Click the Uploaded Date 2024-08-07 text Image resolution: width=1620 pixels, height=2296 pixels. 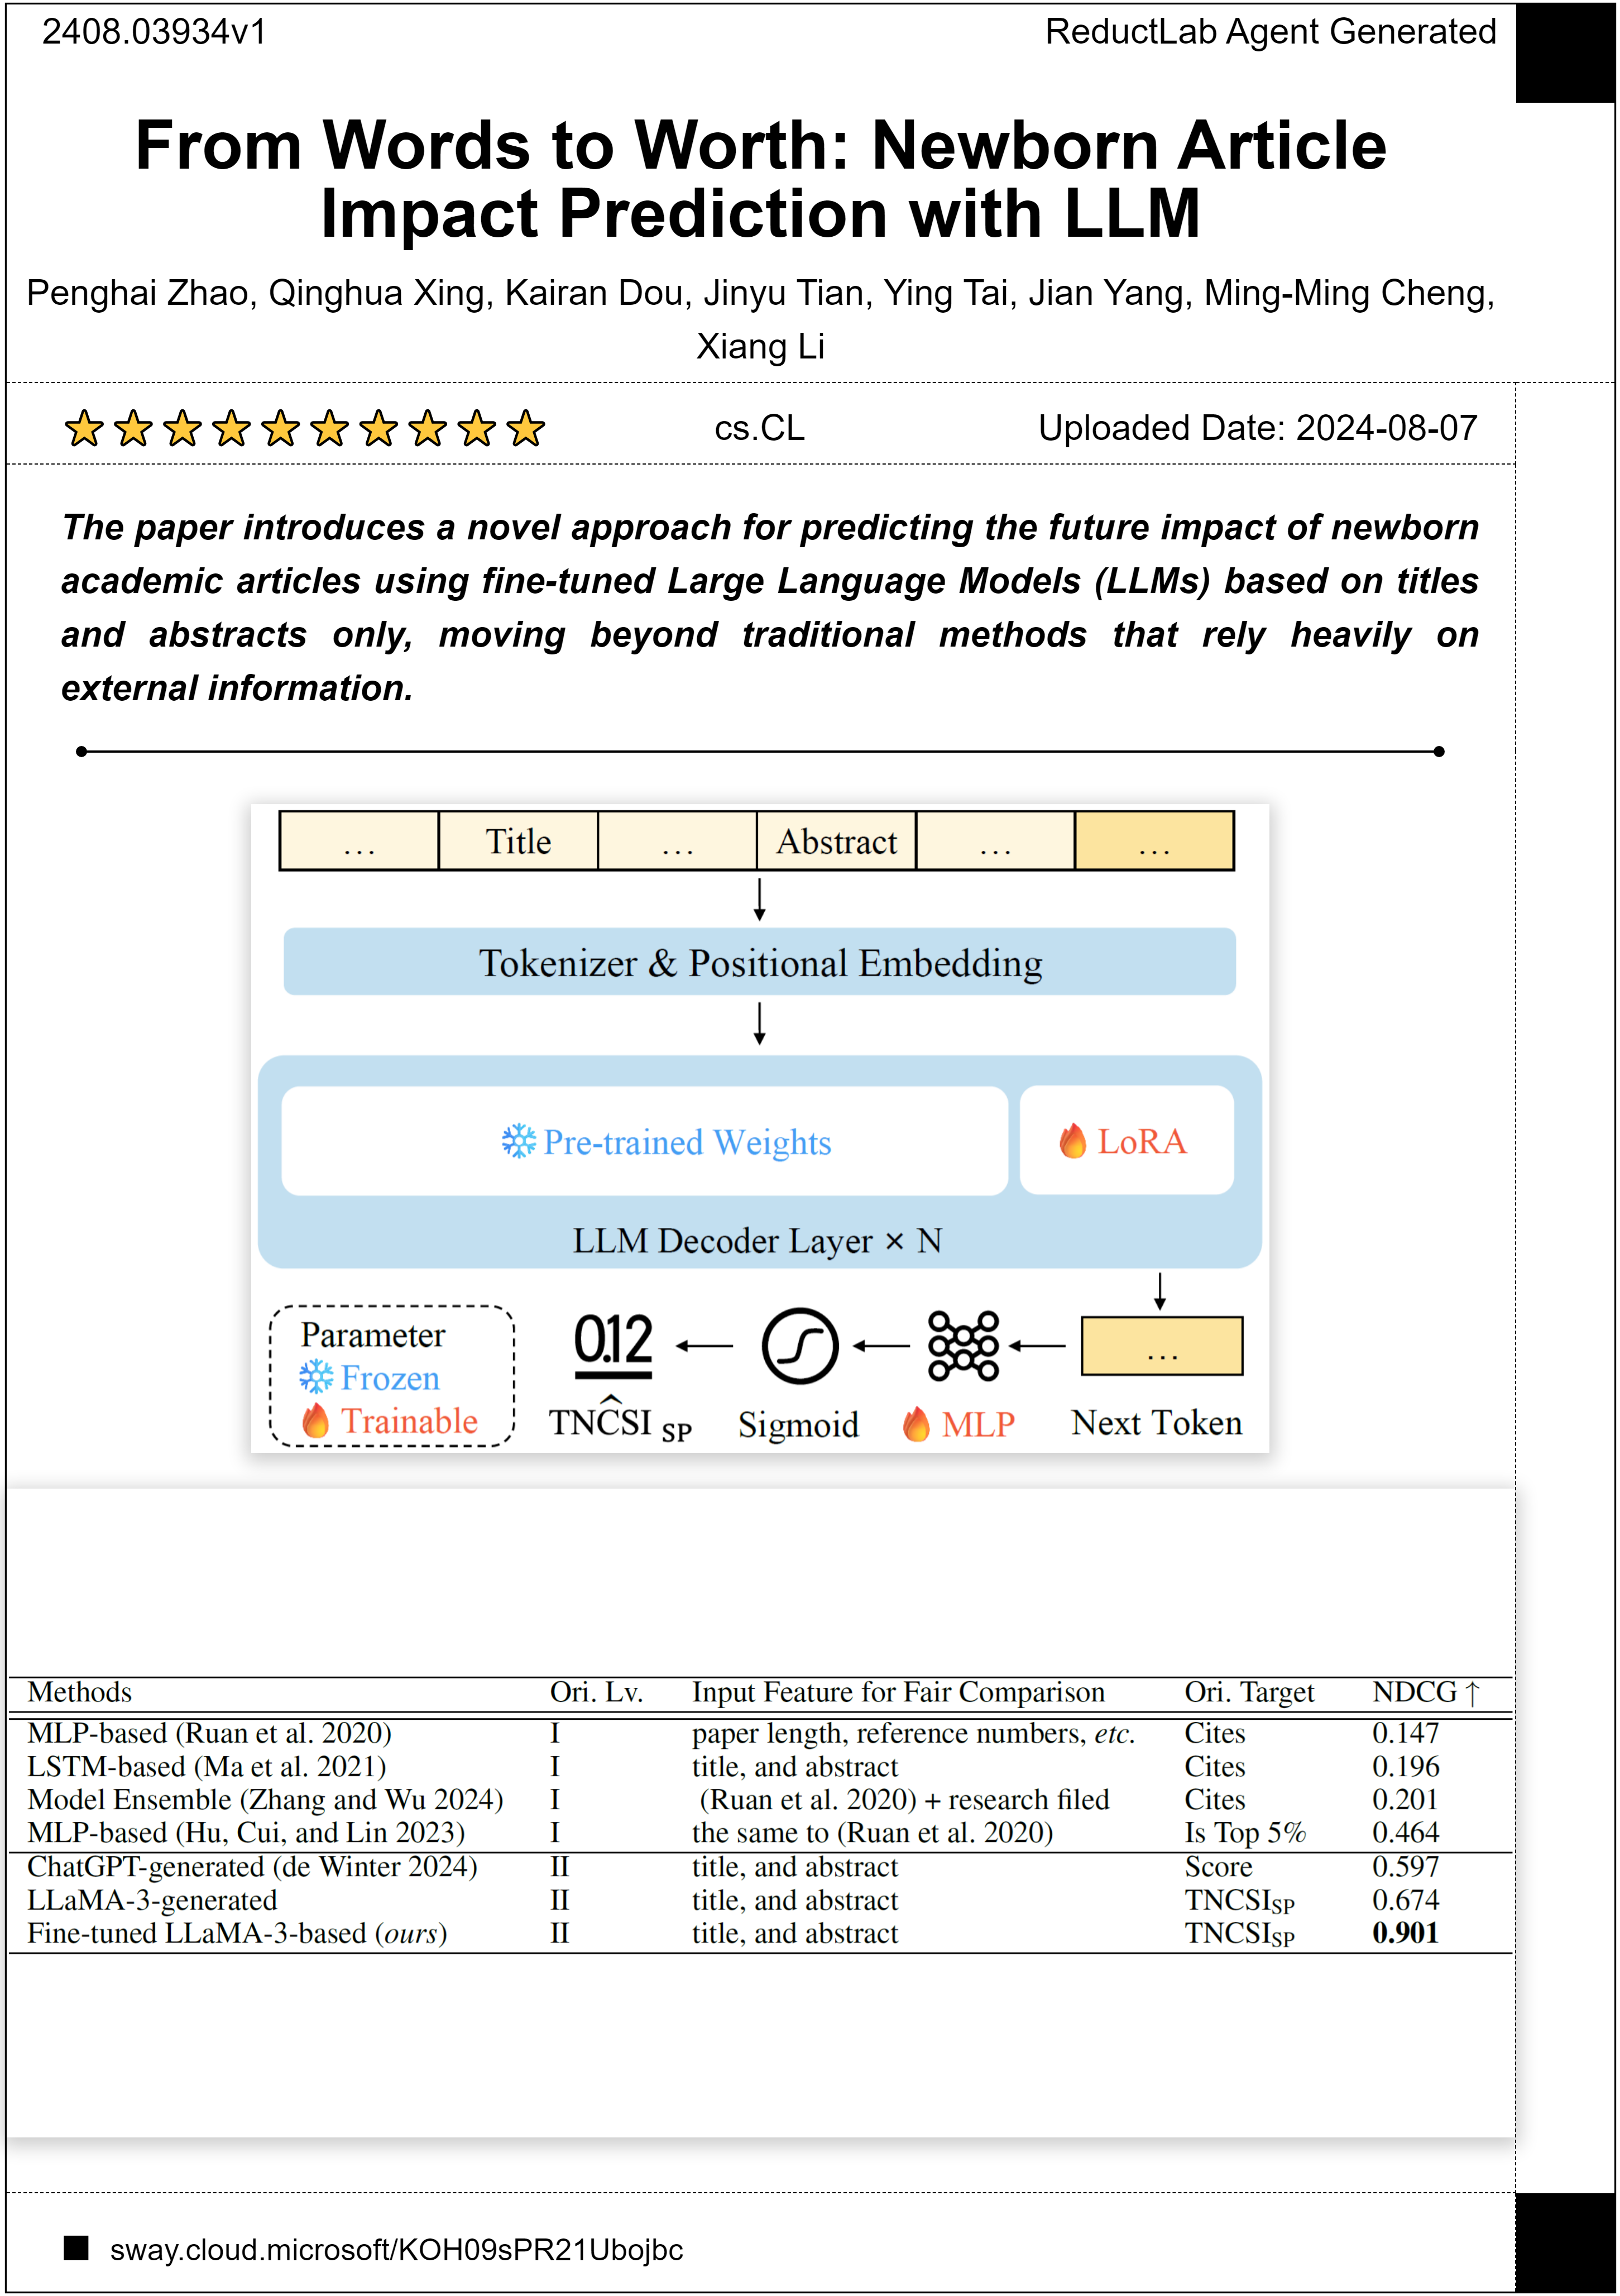tap(1257, 428)
